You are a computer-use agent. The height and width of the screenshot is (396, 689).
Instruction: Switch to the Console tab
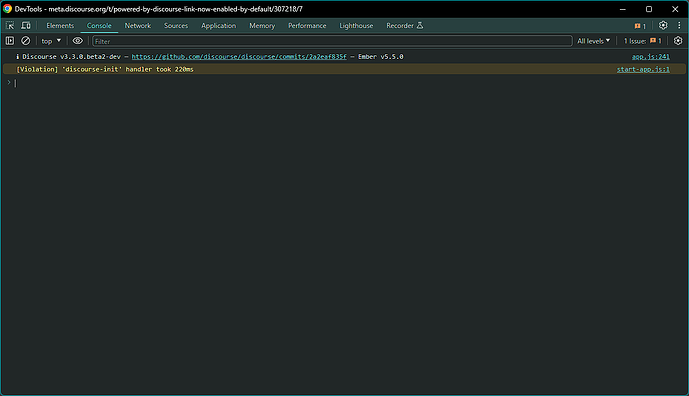(99, 25)
